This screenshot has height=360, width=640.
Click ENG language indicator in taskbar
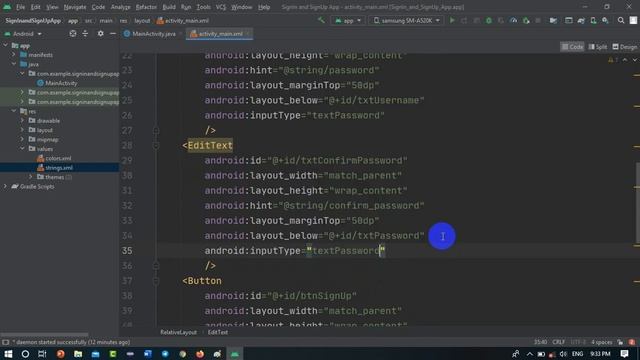tap(577, 354)
